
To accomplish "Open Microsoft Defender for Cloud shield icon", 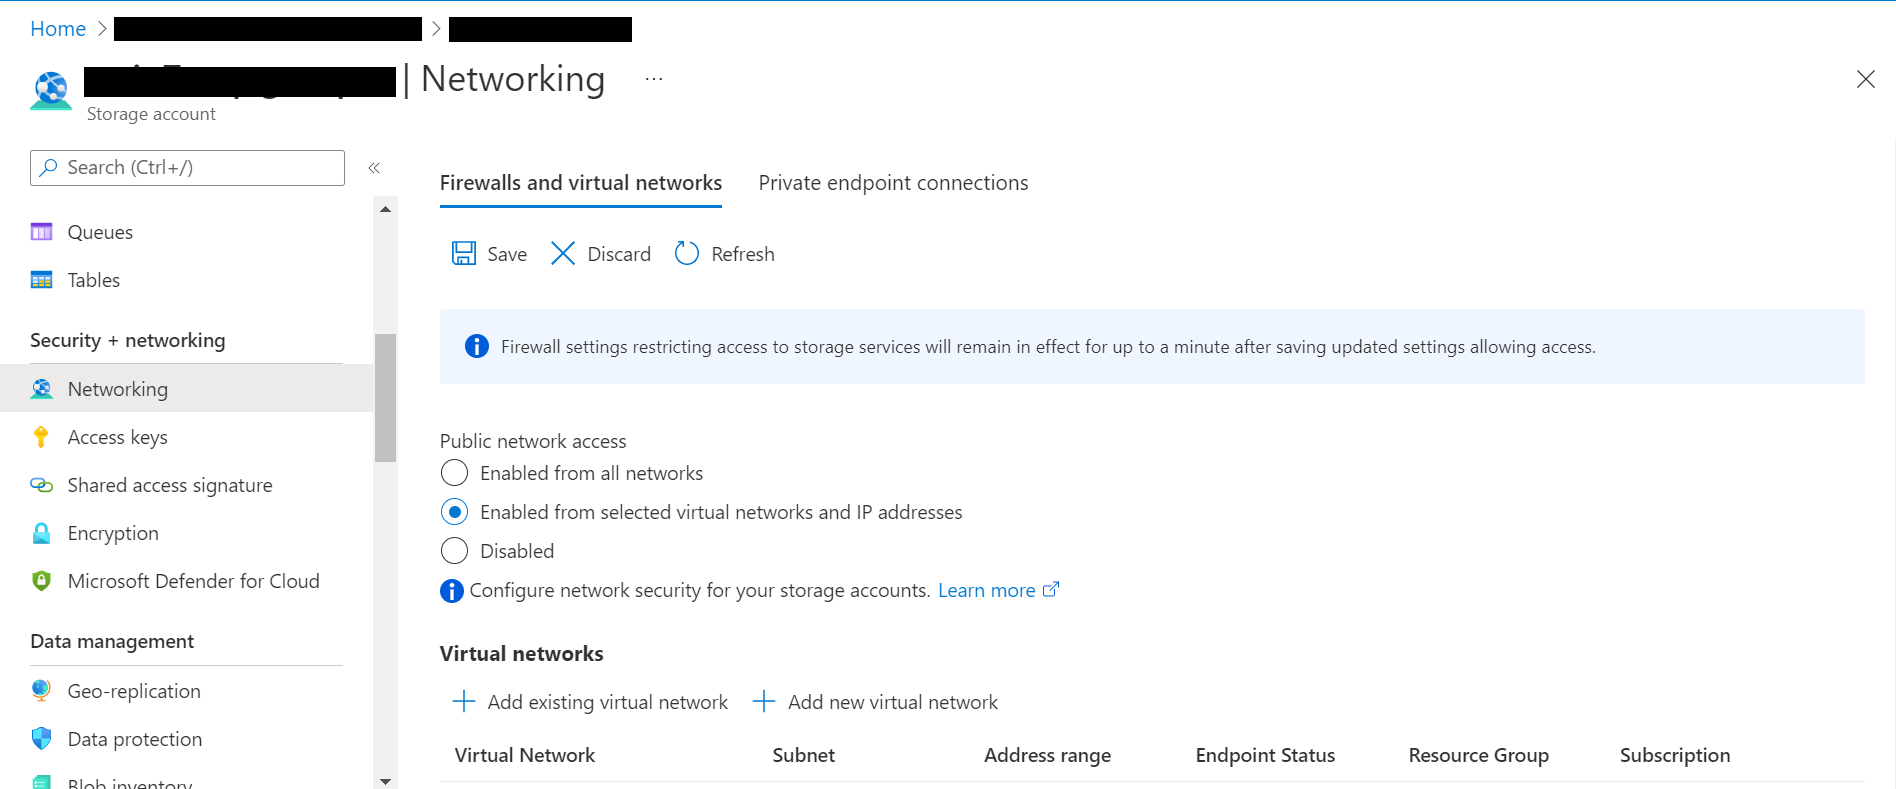I will (x=41, y=581).
